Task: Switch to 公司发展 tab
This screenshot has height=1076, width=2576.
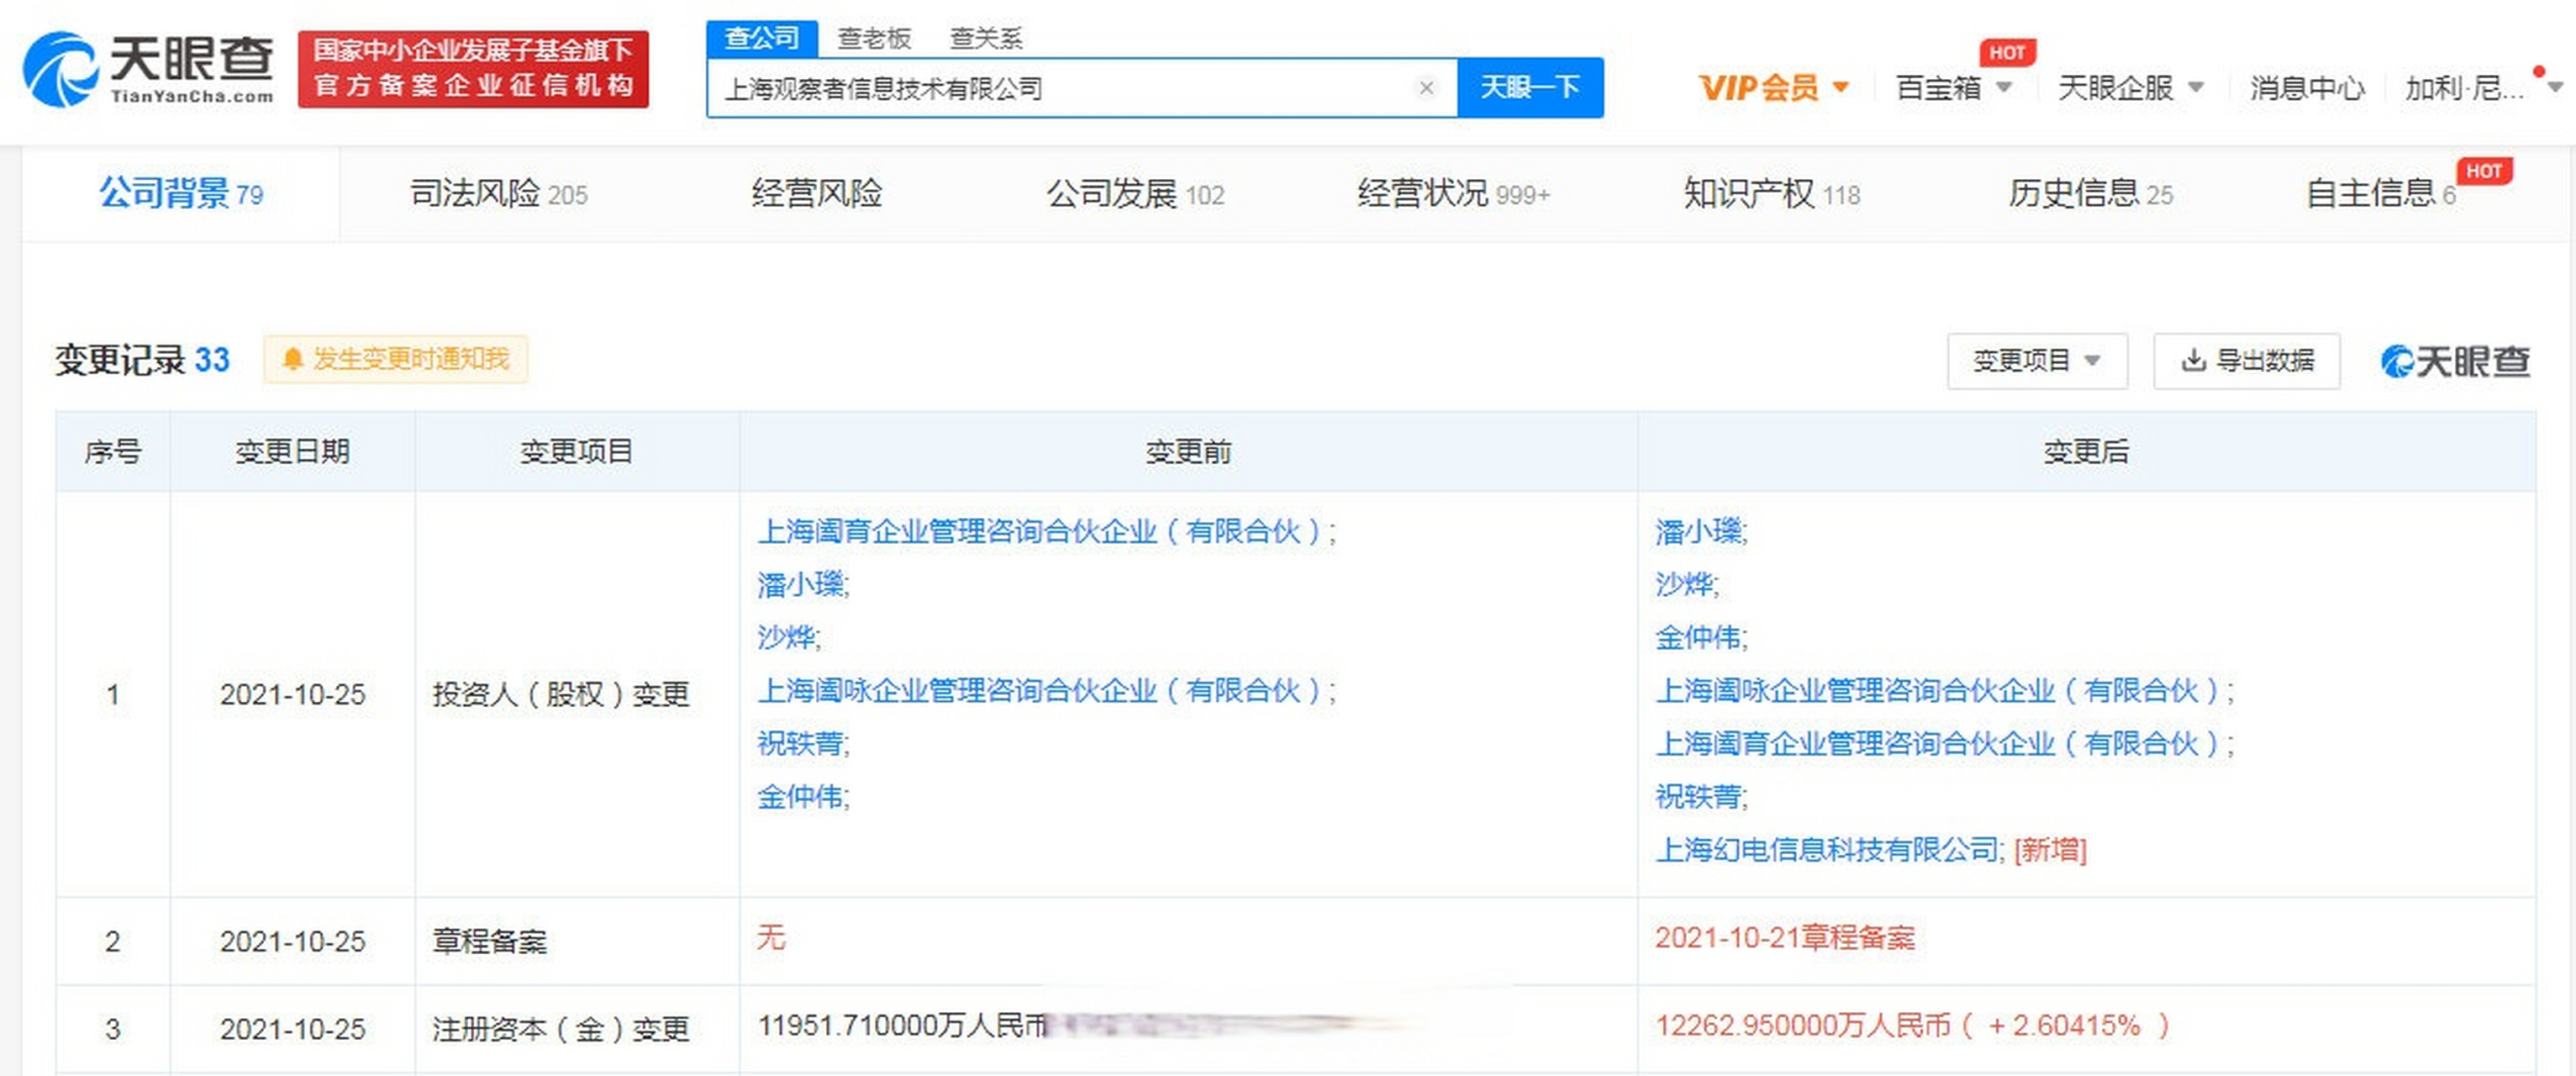Action: tap(1135, 193)
